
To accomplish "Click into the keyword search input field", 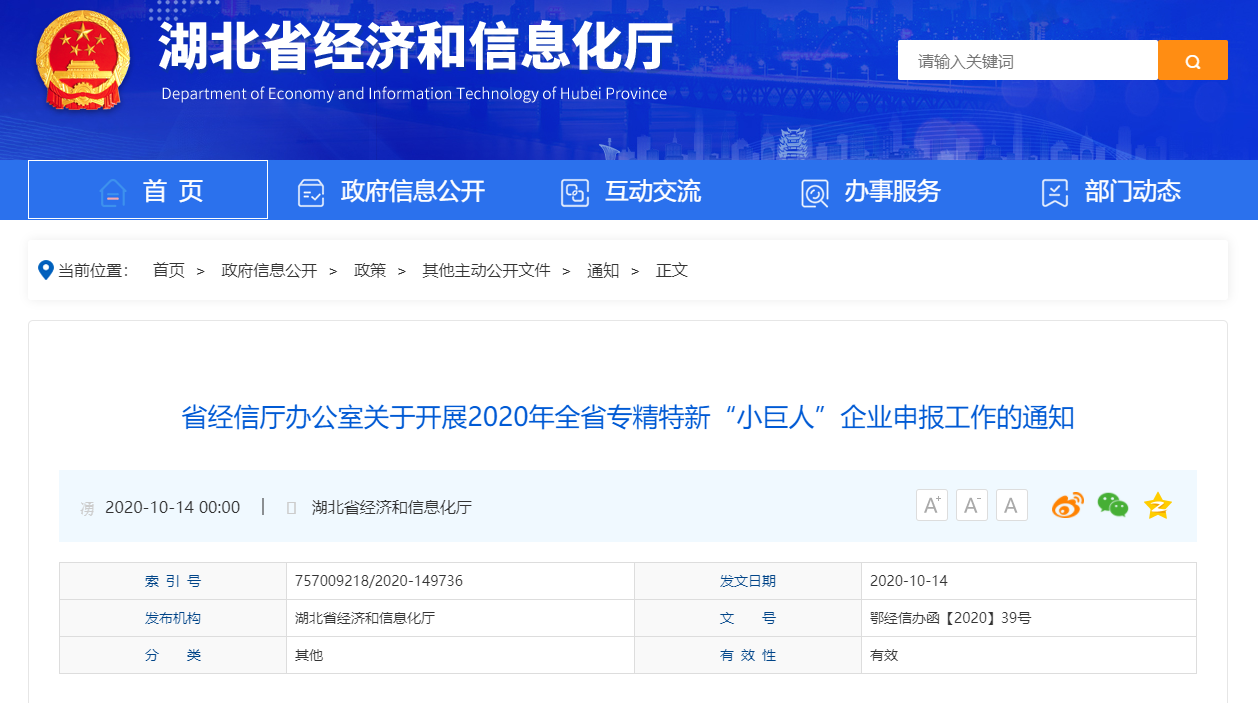I will pos(1027,61).
